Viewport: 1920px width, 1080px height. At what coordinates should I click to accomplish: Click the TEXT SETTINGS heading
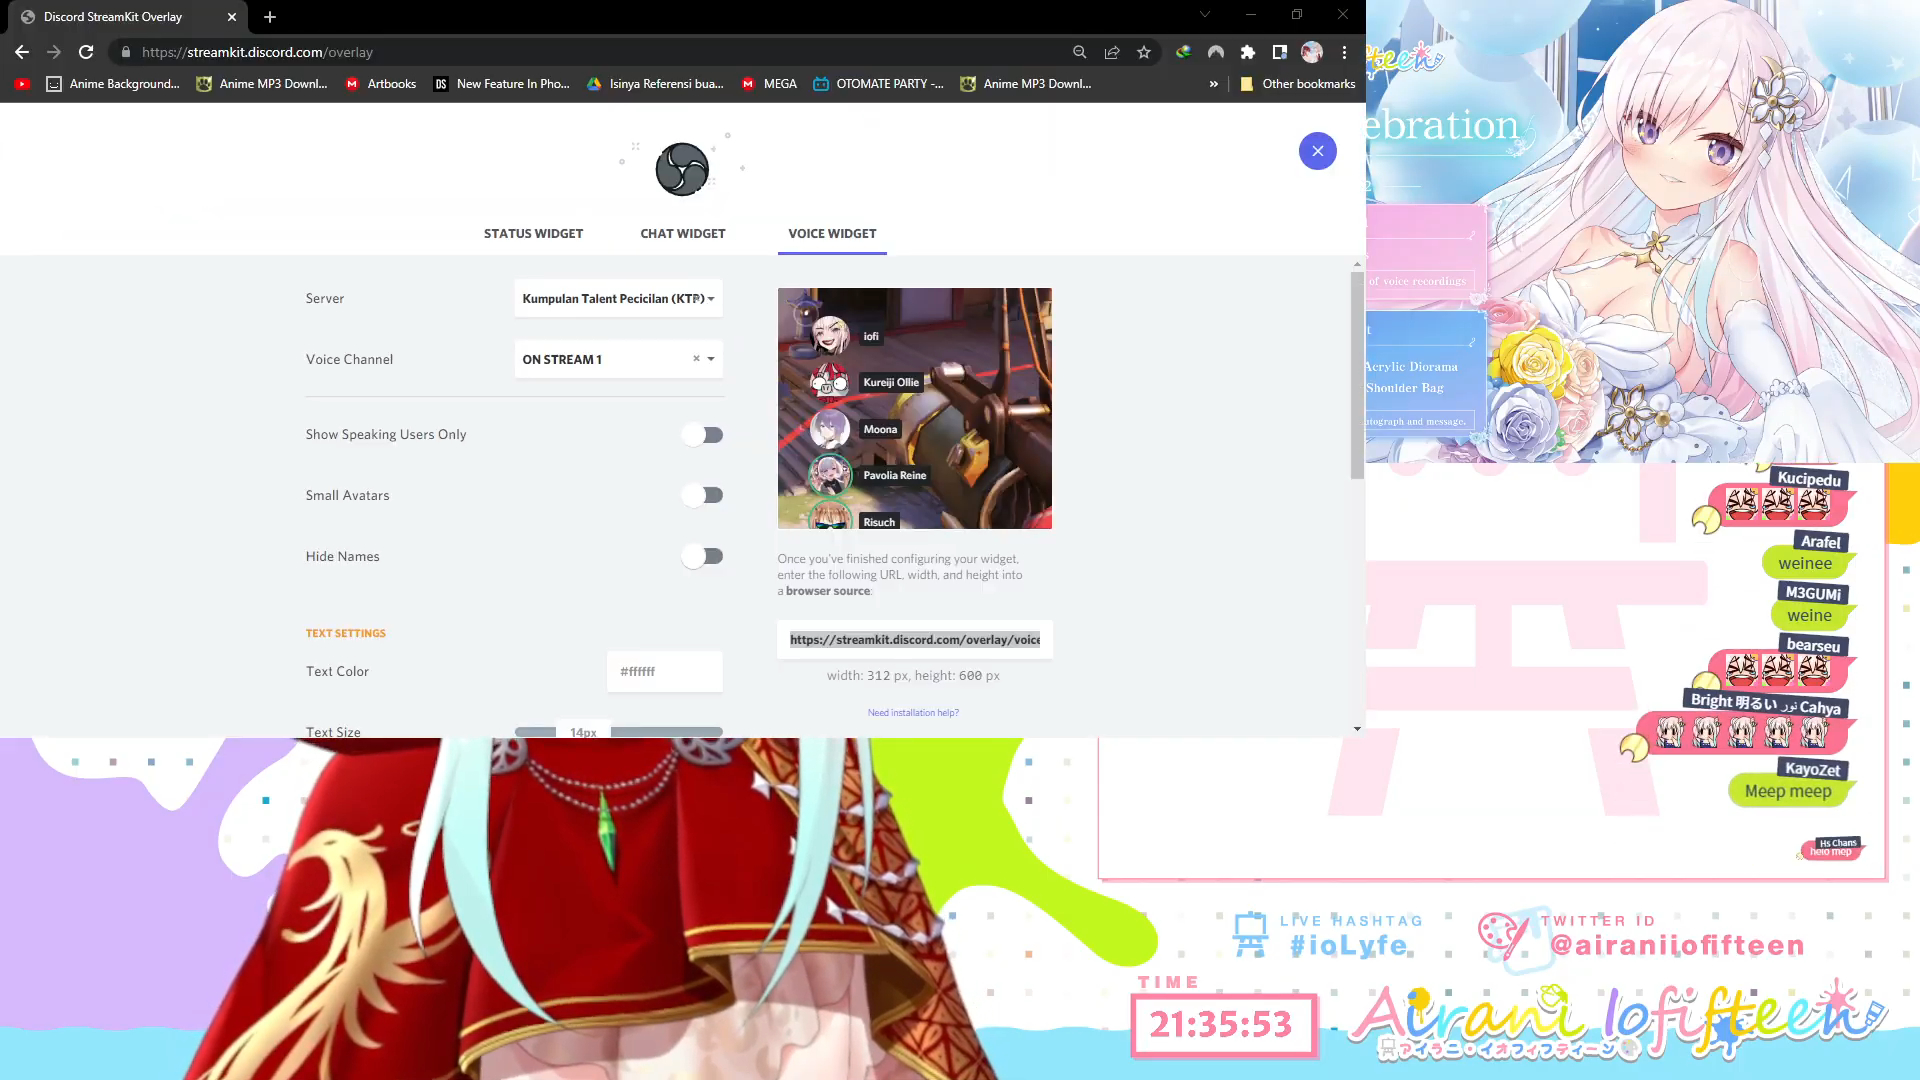point(345,633)
